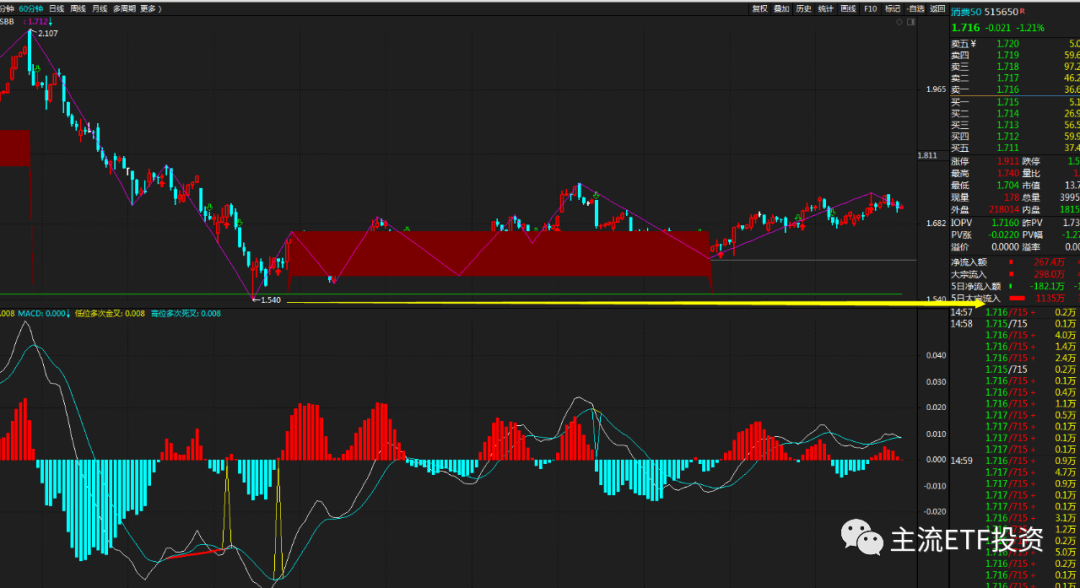Viewport: 1080px width, 588px height.
Task: Toggle the side panel icon above the chart
Action: click(911, 22)
